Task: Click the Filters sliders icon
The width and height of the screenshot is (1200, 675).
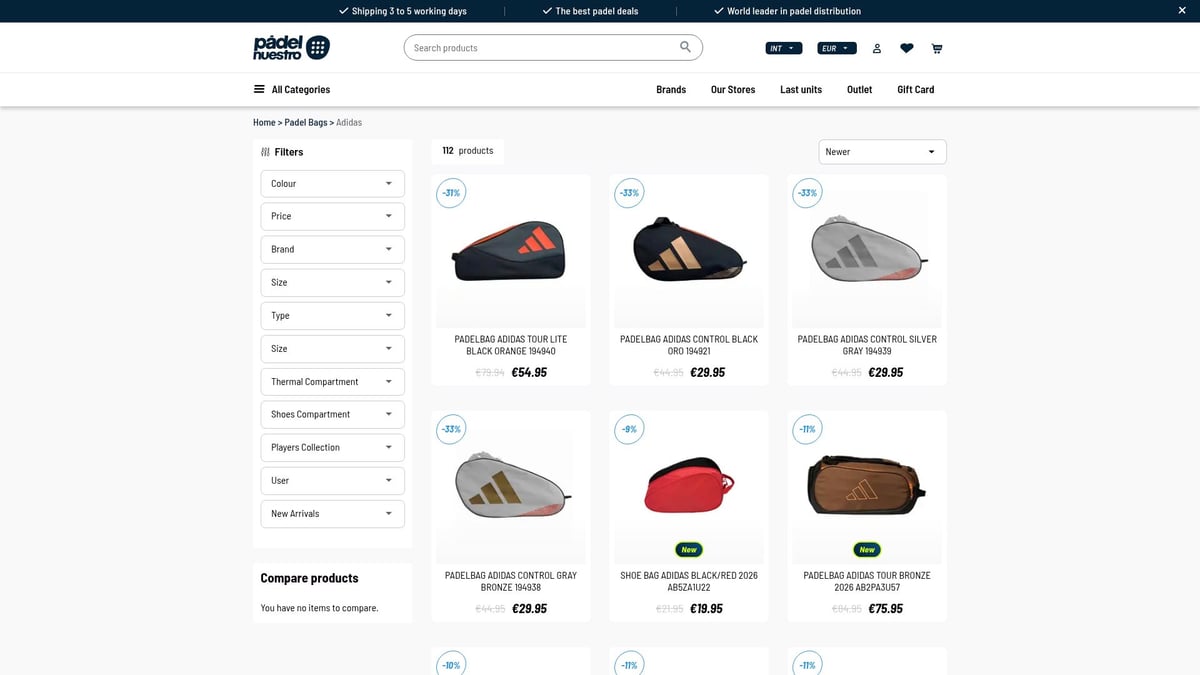Action: 265,152
